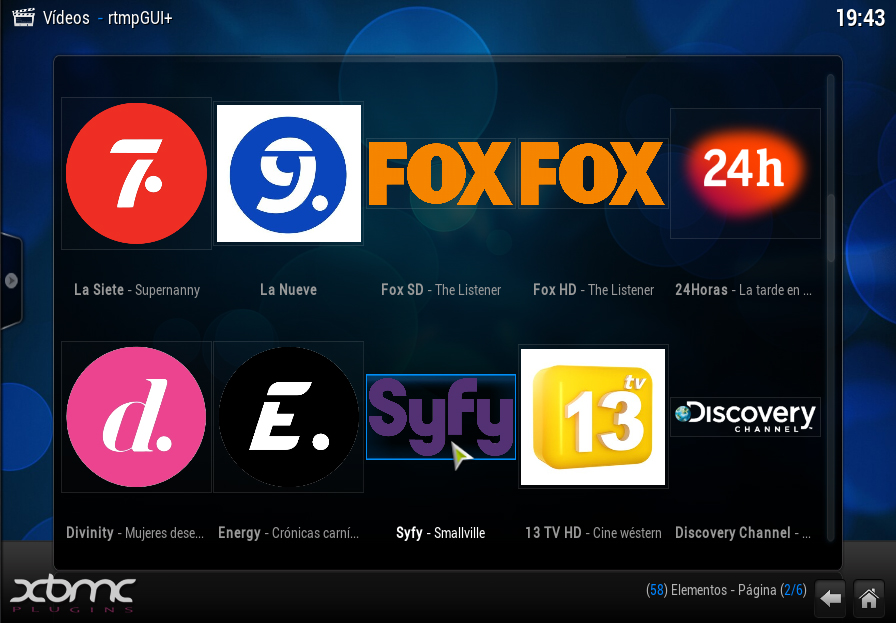Click the 'Fox SD - The Listener' label
This screenshot has height=623, width=896.
tap(441, 290)
